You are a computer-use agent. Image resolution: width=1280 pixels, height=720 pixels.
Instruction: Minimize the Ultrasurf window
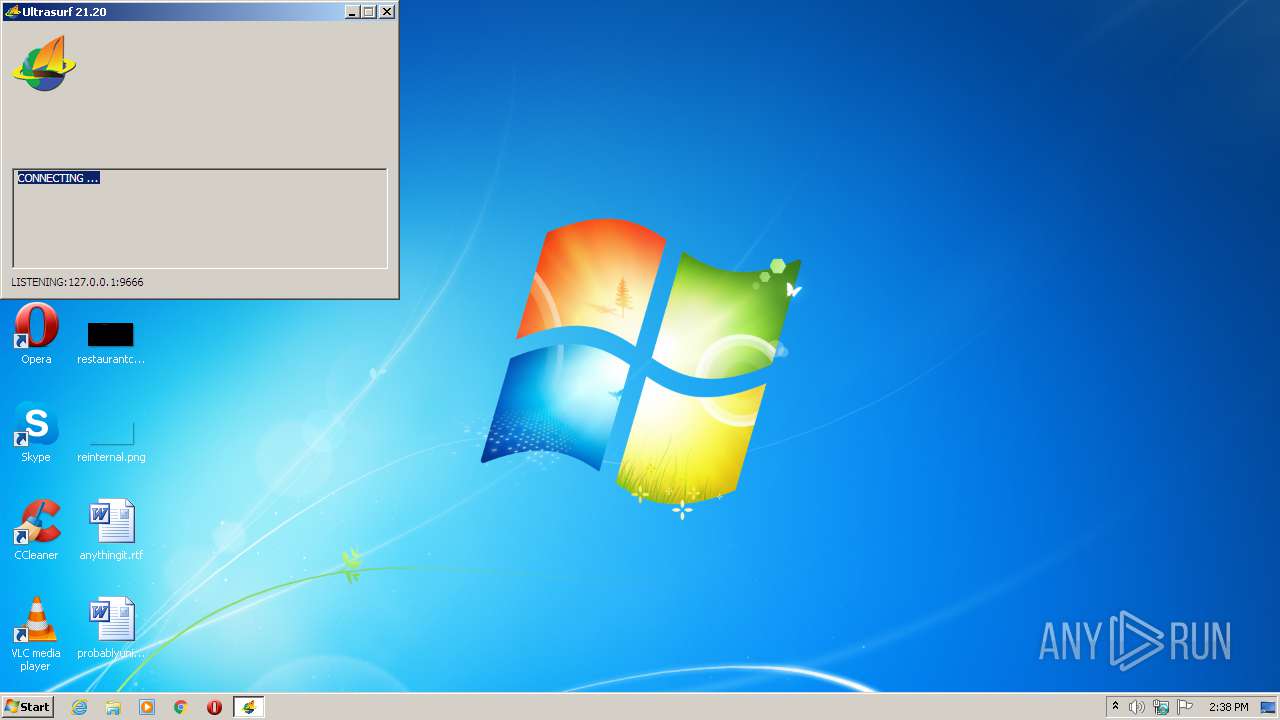click(352, 12)
